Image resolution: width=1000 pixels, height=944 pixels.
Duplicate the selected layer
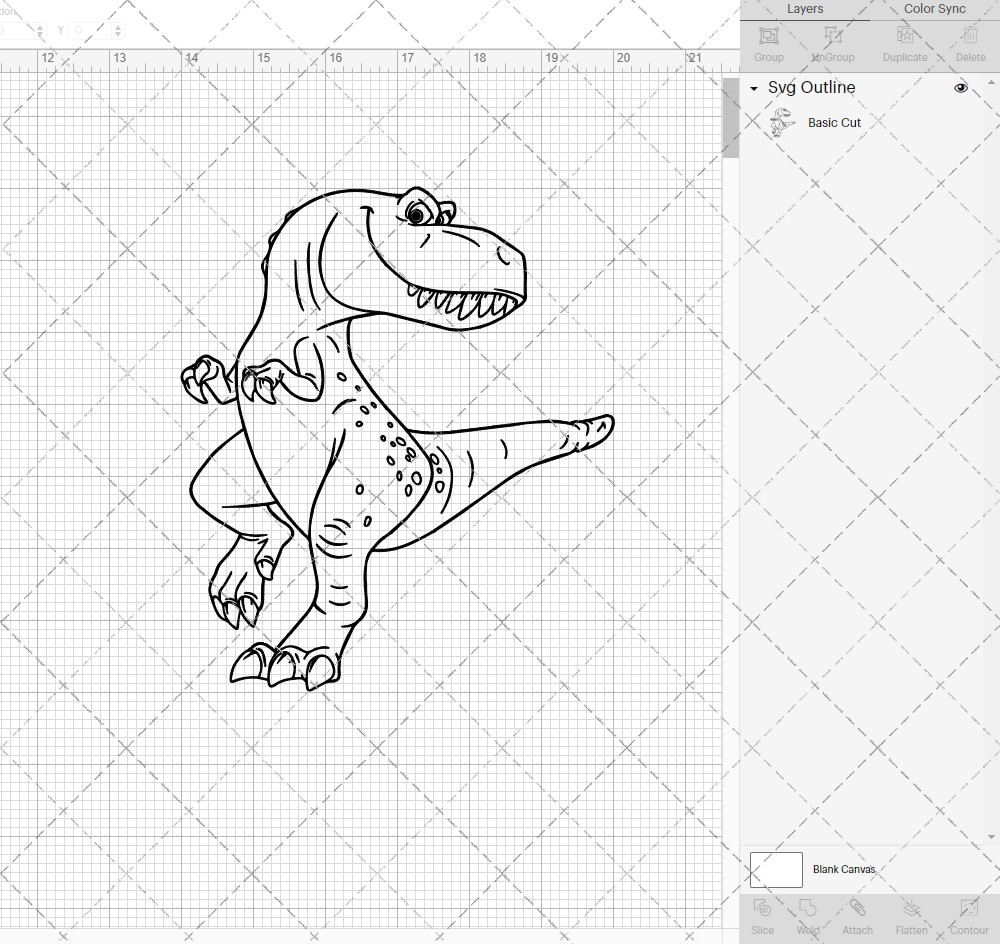point(904,43)
